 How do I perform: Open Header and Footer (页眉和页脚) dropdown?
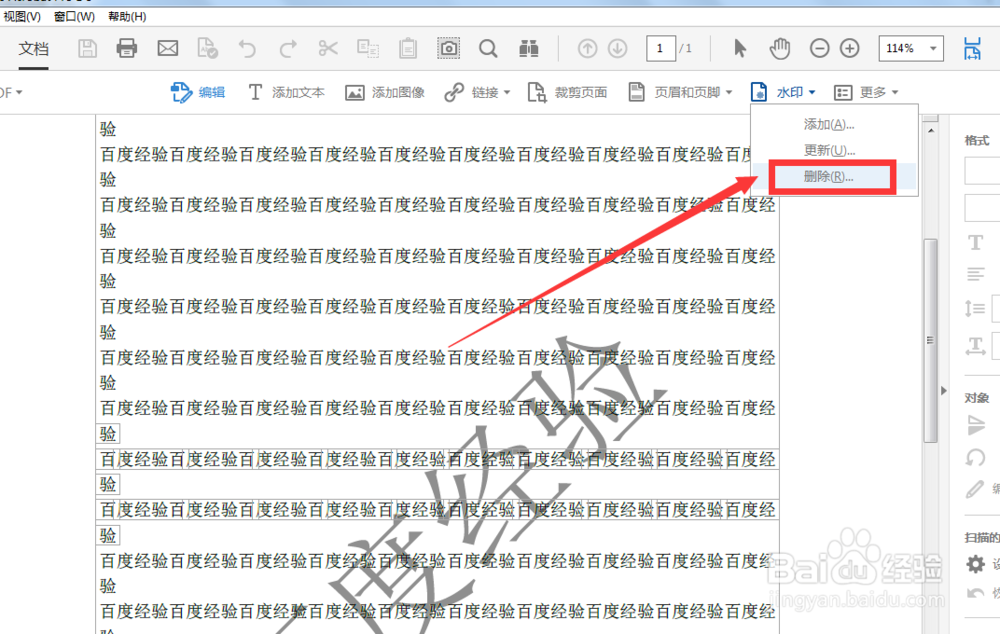[x=680, y=92]
